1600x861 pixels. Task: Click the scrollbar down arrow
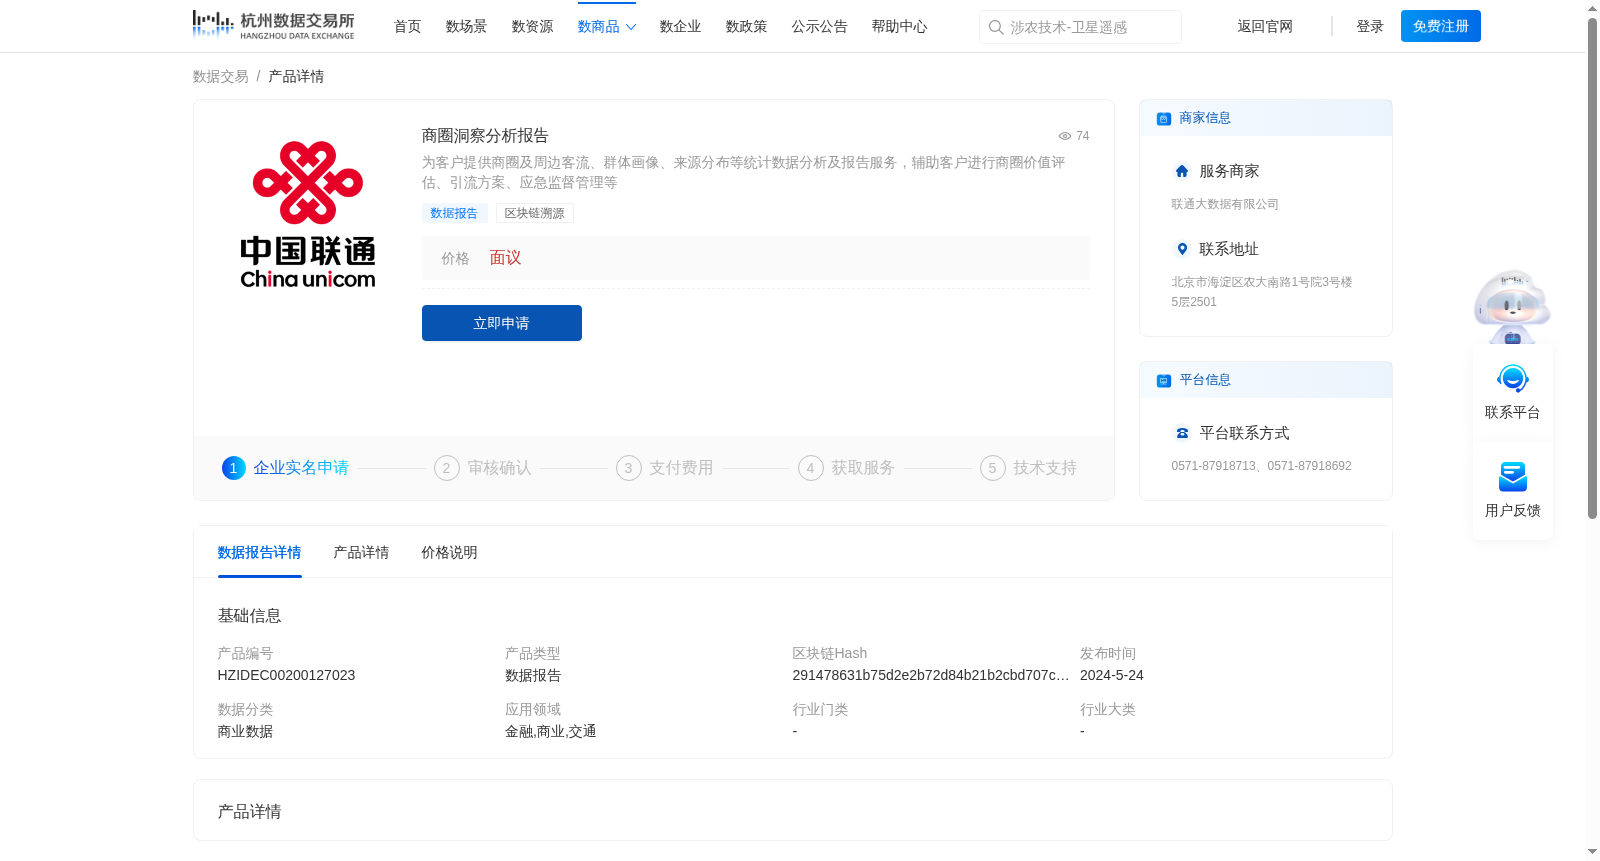tap(1592, 852)
